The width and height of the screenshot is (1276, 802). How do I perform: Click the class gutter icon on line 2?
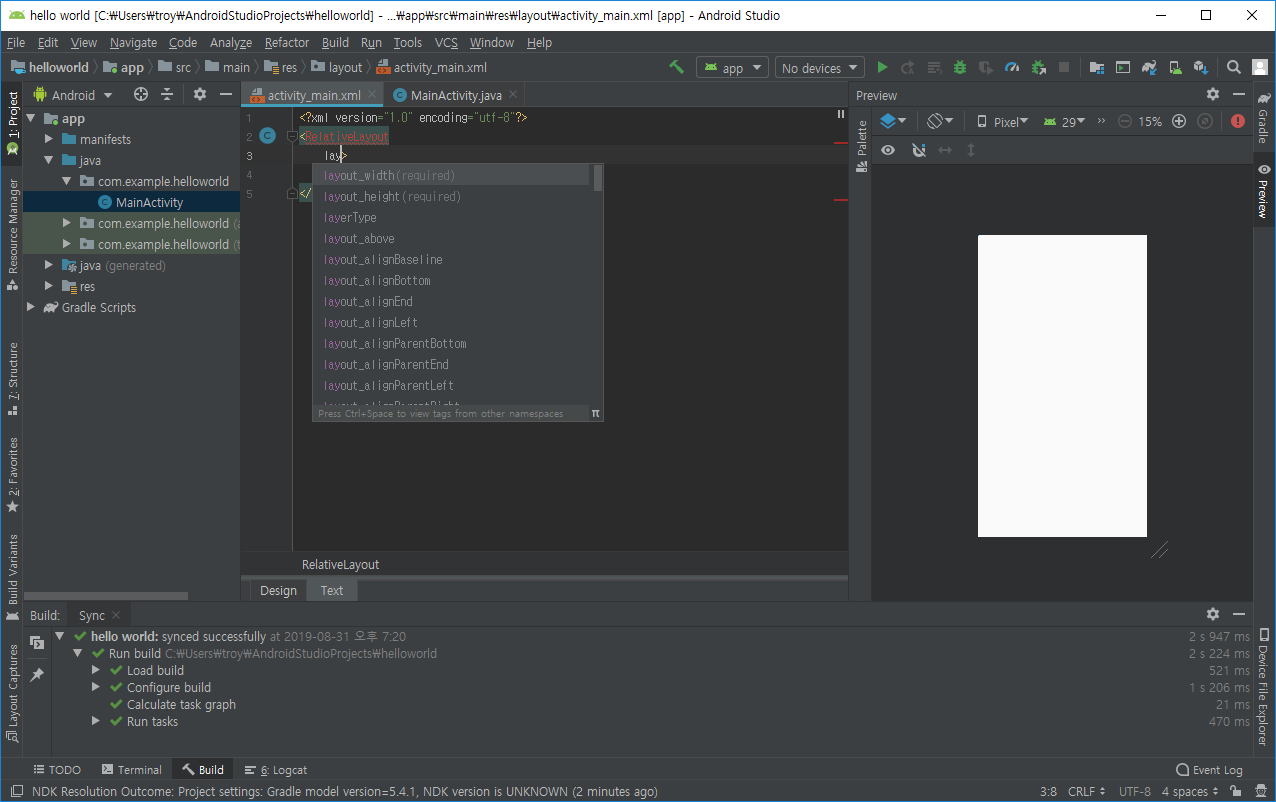tap(267, 136)
